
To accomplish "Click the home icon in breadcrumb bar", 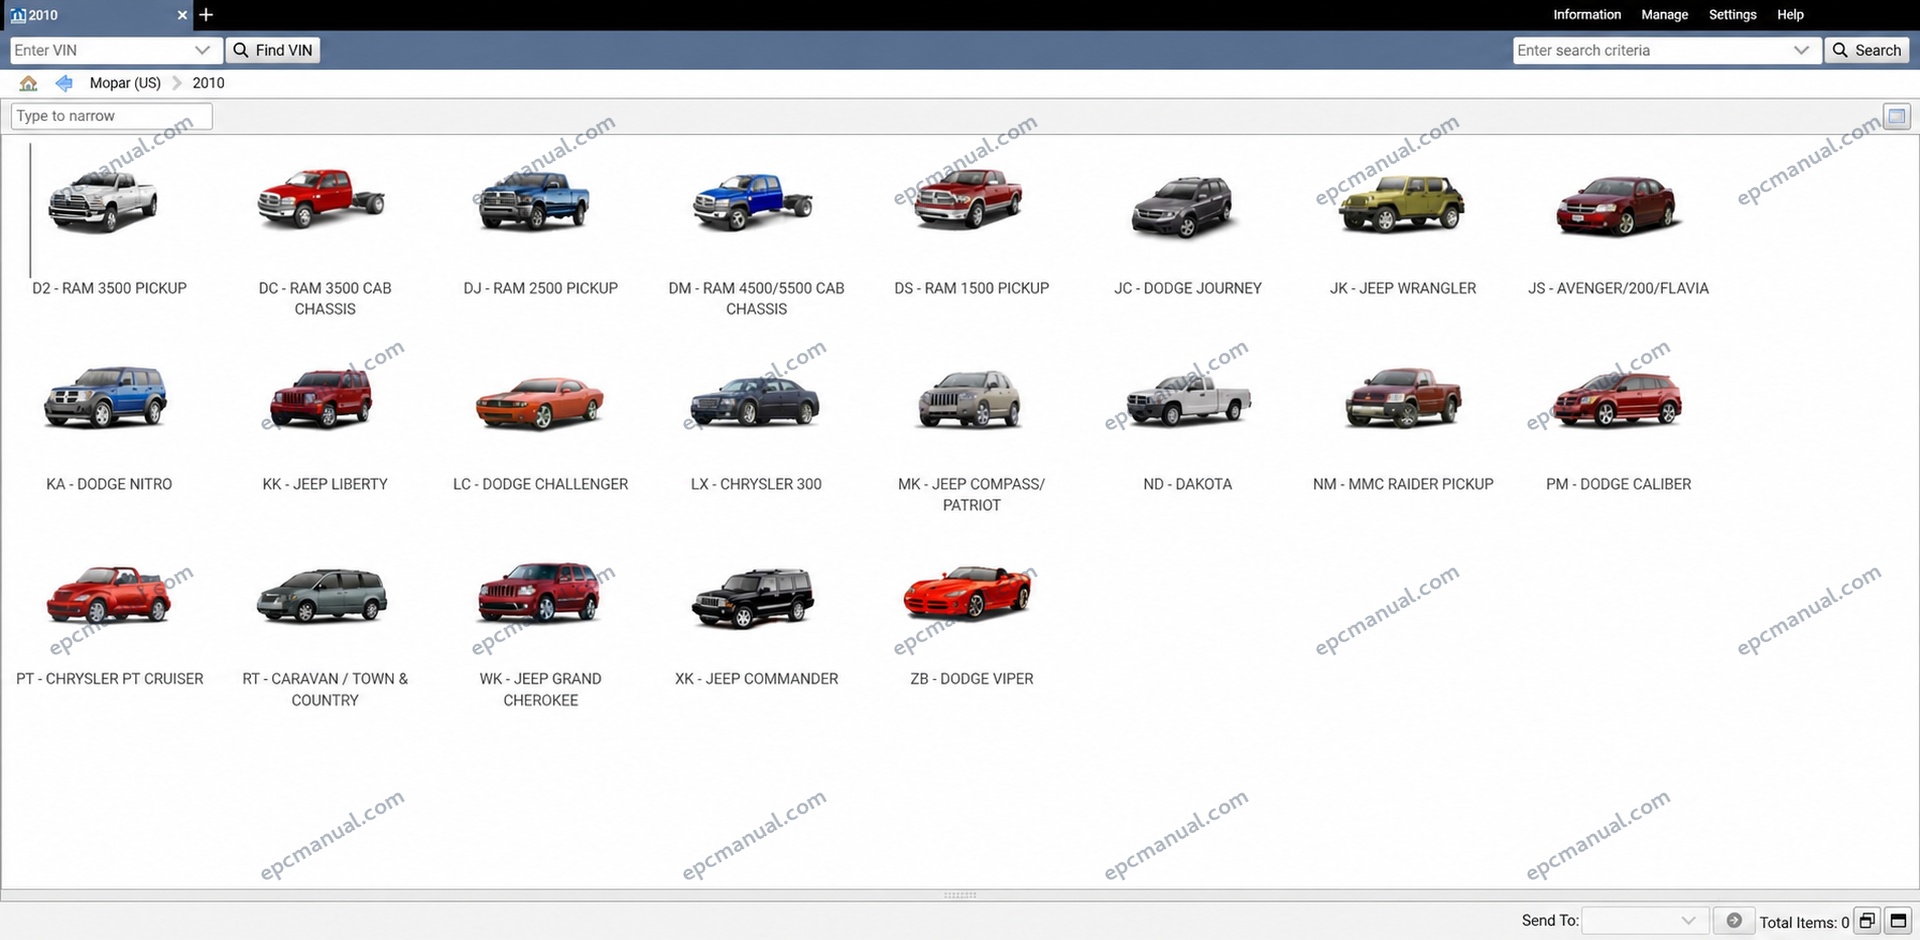I will pyautogui.click(x=28, y=83).
